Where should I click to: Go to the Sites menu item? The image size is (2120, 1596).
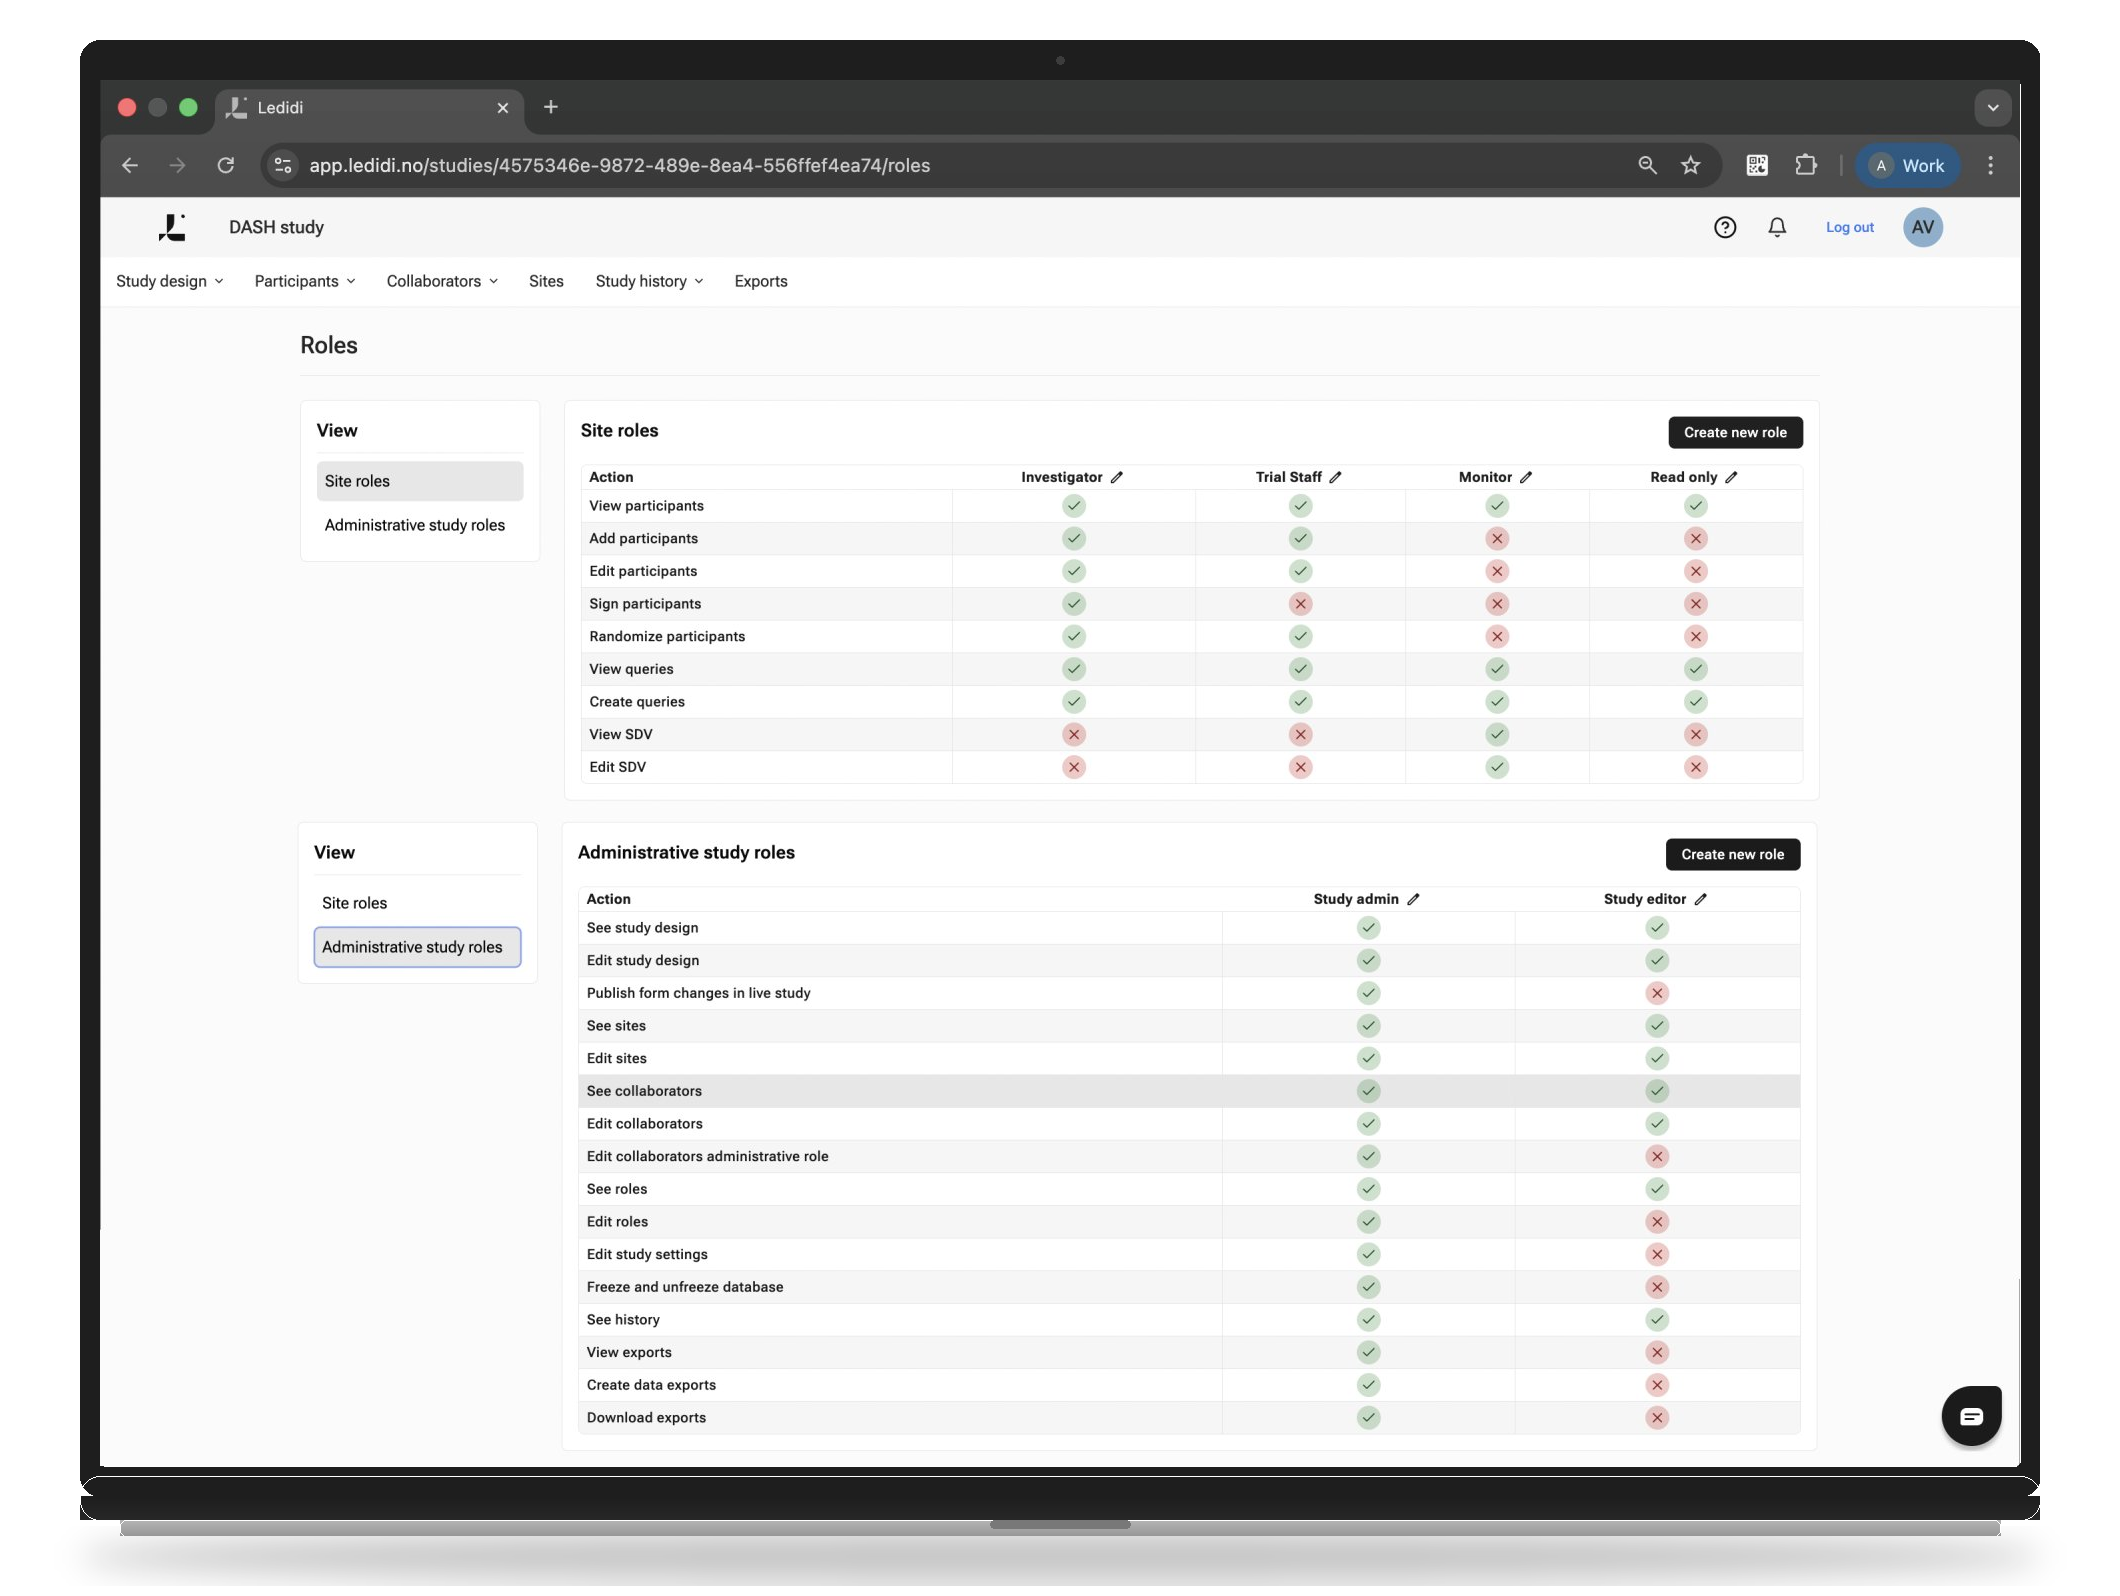[546, 282]
